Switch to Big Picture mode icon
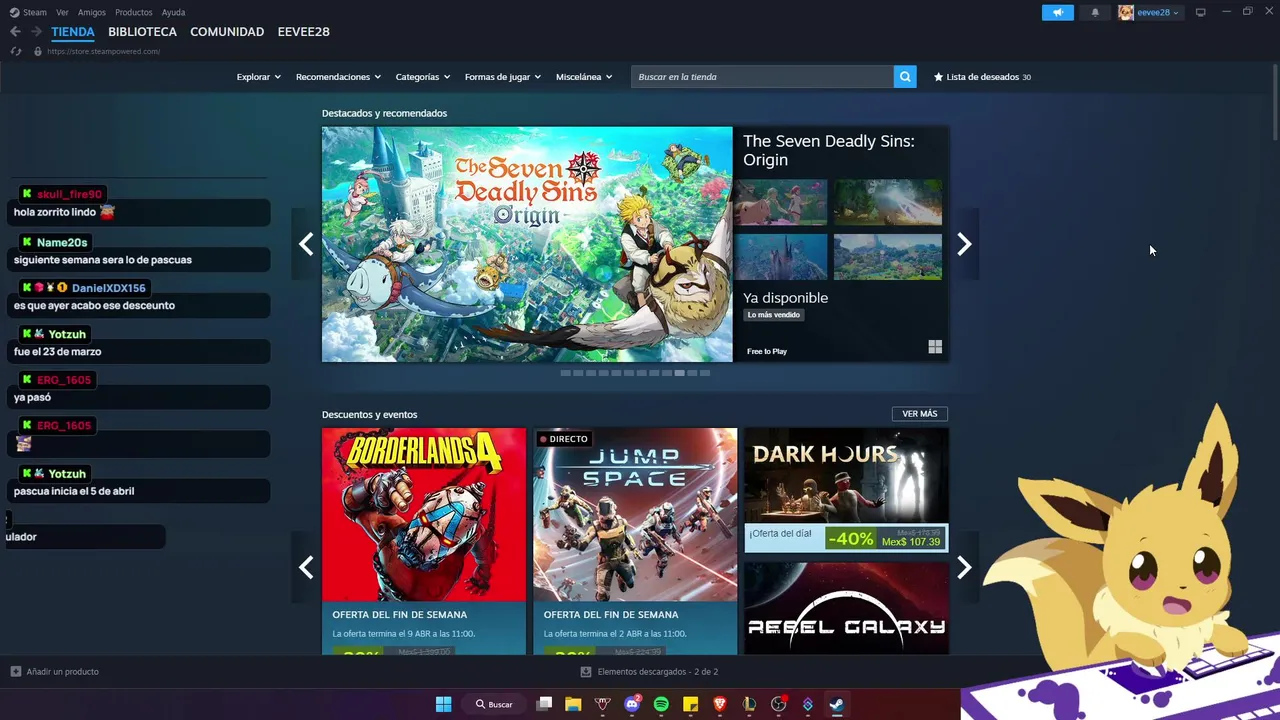The width and height of the screenshot is (1280, 720). coord(1201,12)
